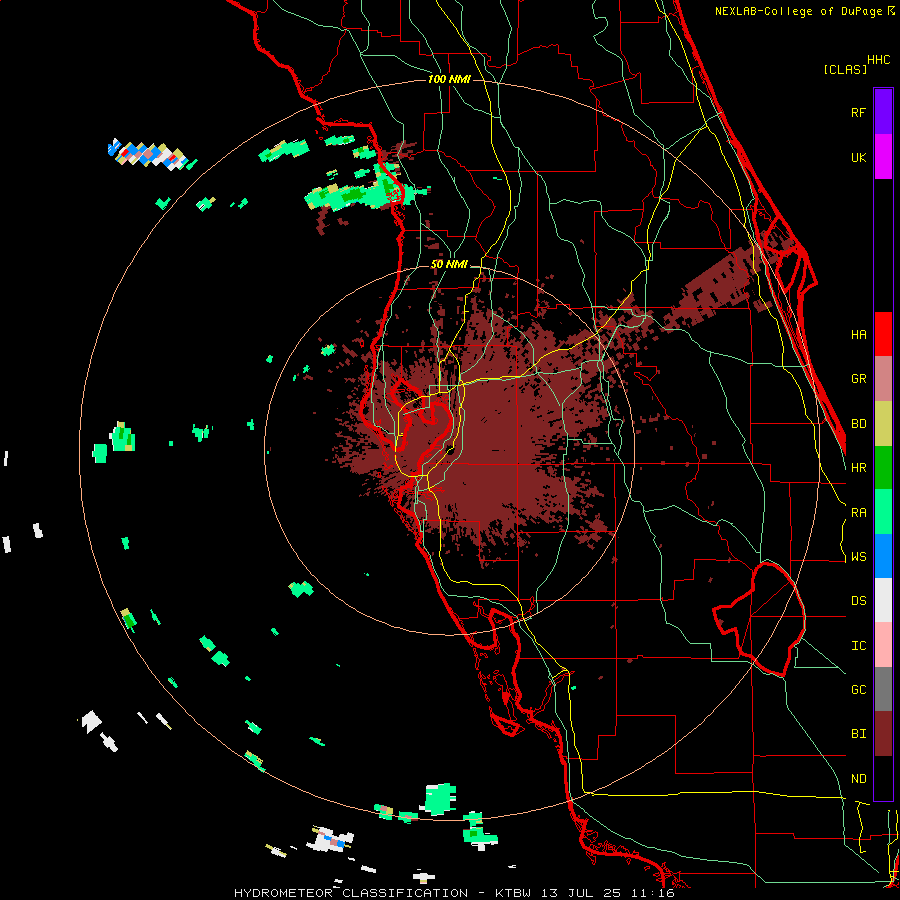Click the "RF" legend label
This screenshot has height=900, width=900.
[x=858, y=112]
